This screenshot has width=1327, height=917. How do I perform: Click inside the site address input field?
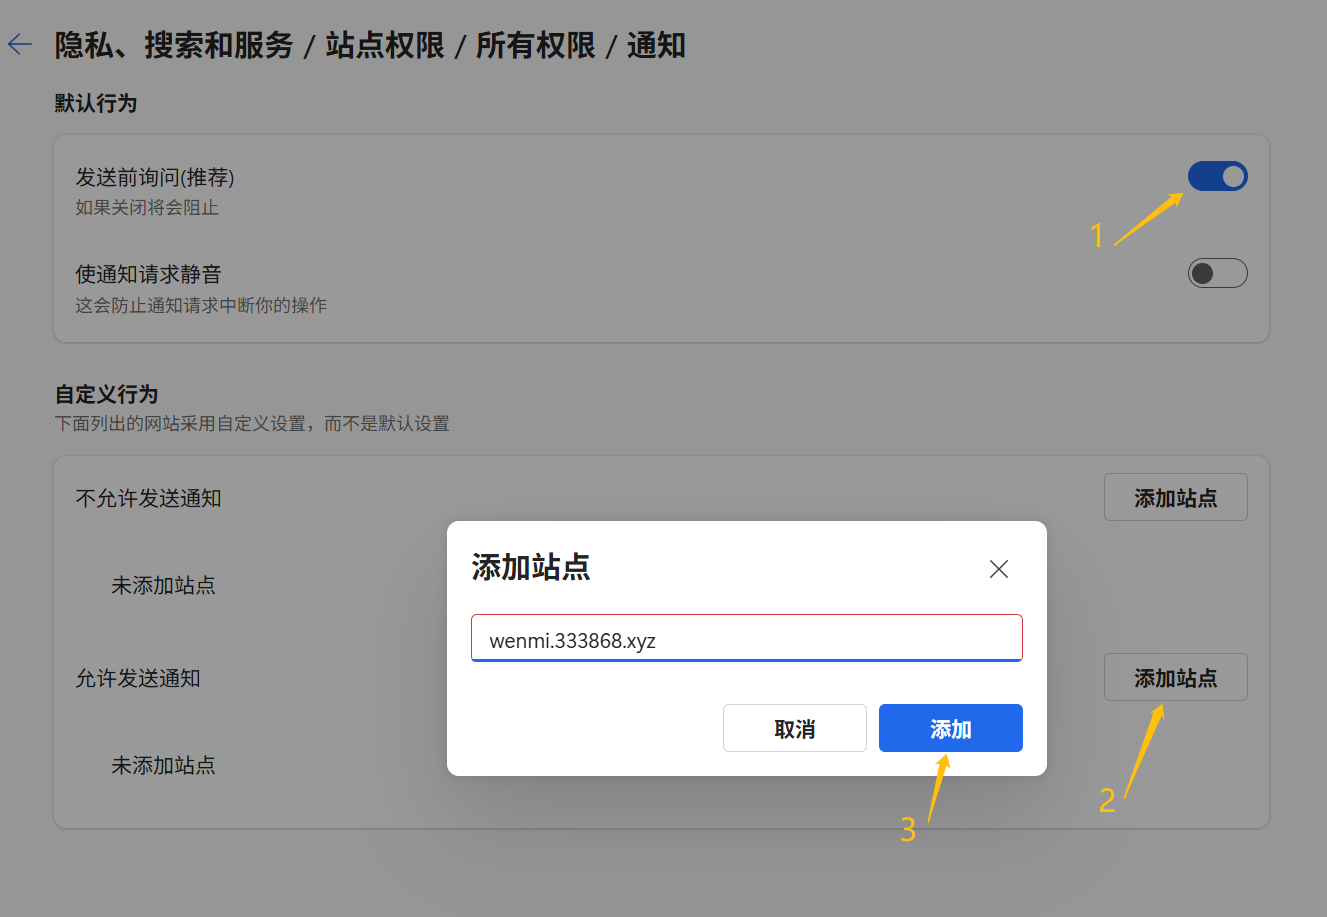point(746,637)
